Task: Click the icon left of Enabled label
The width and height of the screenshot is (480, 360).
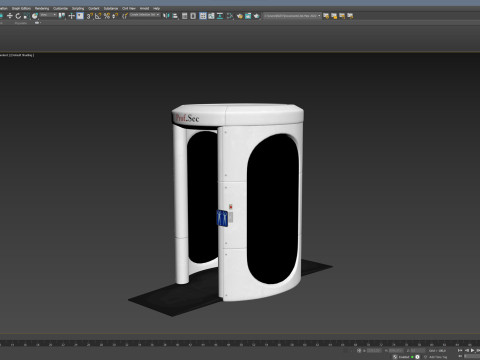Action: point(395,357)
